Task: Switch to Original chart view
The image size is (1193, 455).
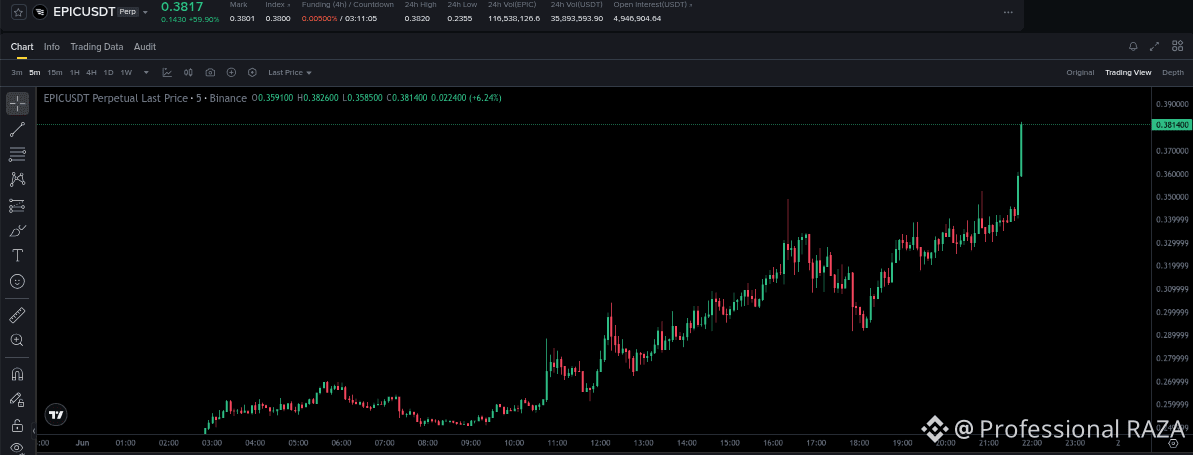Action: pos(1080,72)
